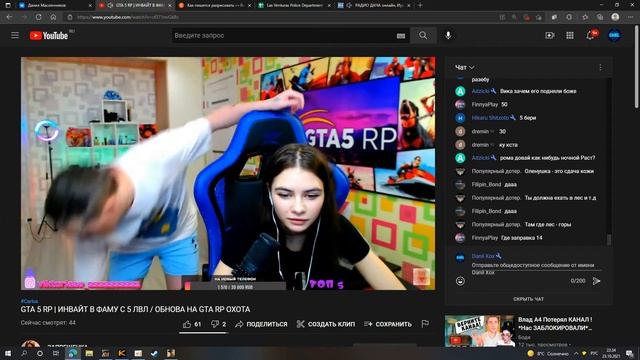Reload the browser page
The width and height of the screenshot is (640, 360).
pos(38,17)
